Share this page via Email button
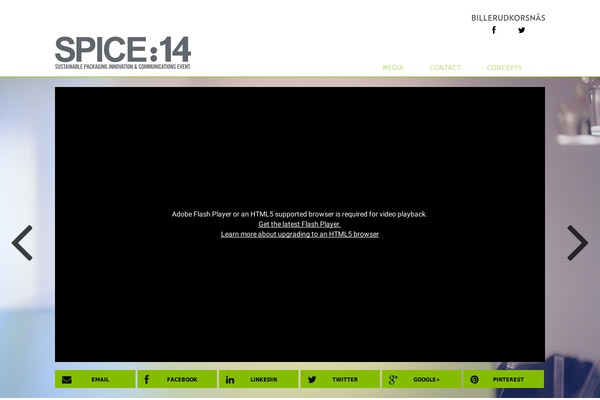Viewport: 600px width, 400px height. (95, 379)
